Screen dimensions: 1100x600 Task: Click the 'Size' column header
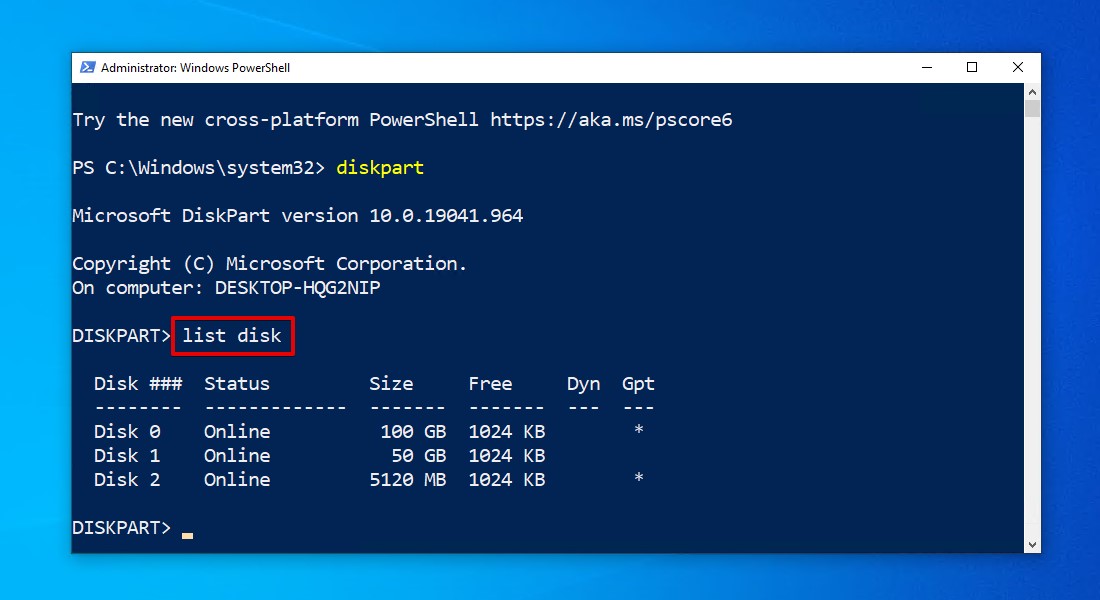[391, 384]
